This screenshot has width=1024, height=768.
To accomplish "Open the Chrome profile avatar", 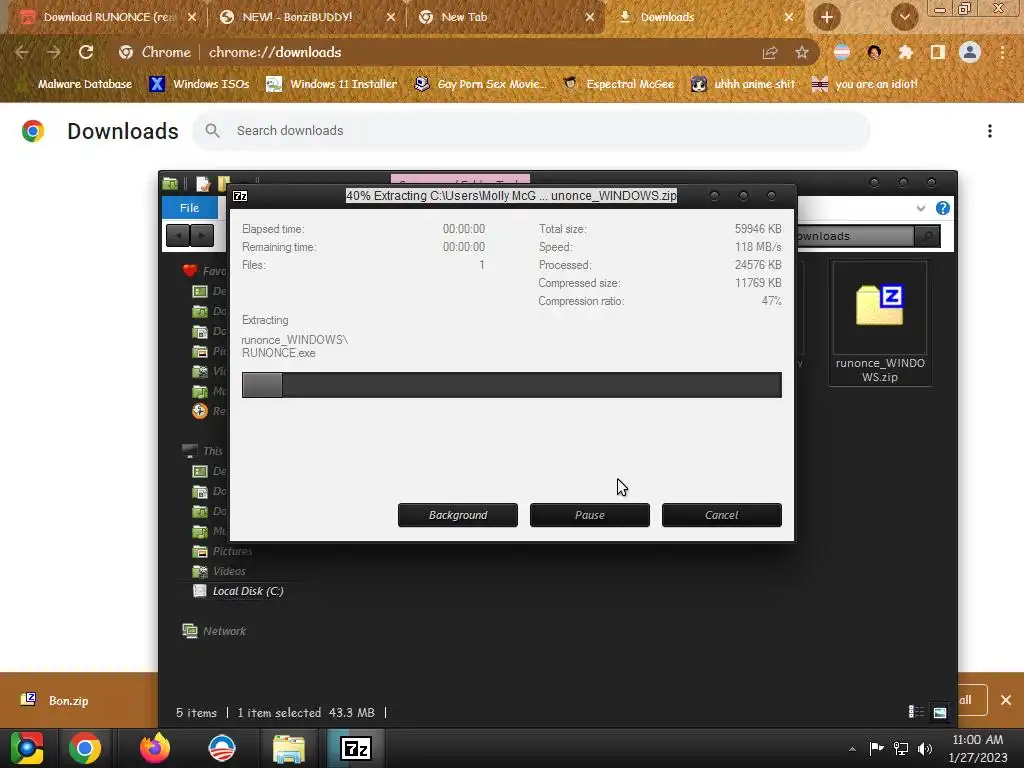I will click(970, 52).
